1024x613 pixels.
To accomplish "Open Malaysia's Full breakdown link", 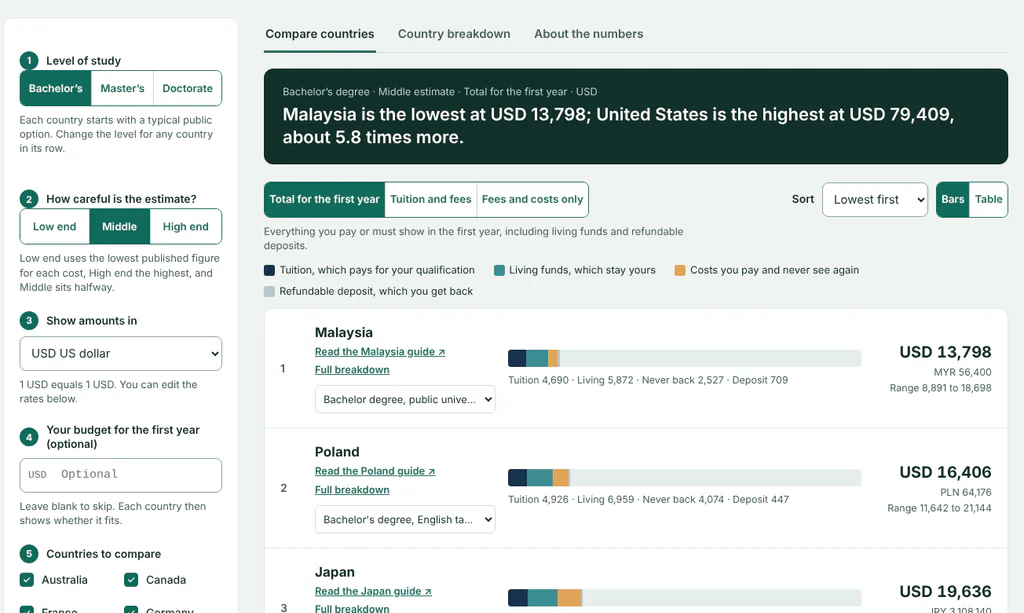I will click(x=352, y=369).
